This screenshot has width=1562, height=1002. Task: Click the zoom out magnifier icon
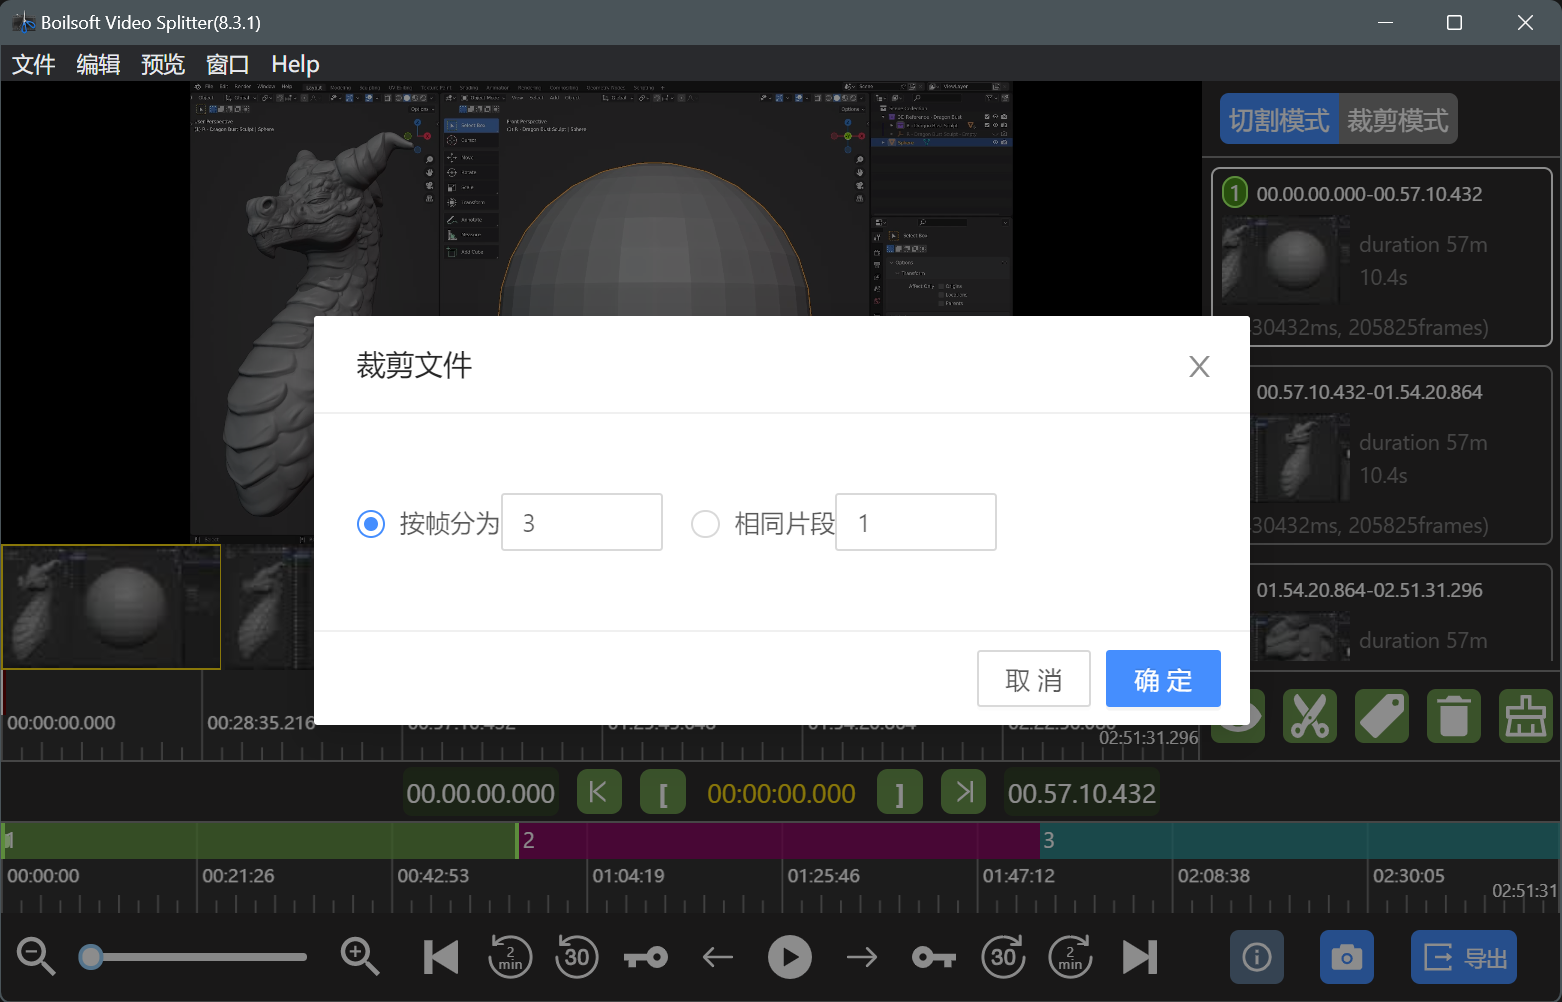click(36, 957)
